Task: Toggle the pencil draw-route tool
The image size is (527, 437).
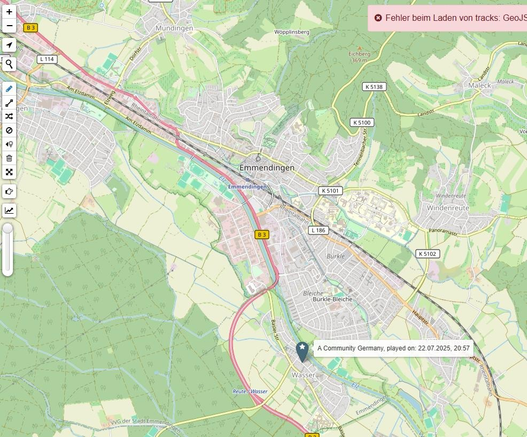Action: 9,89
